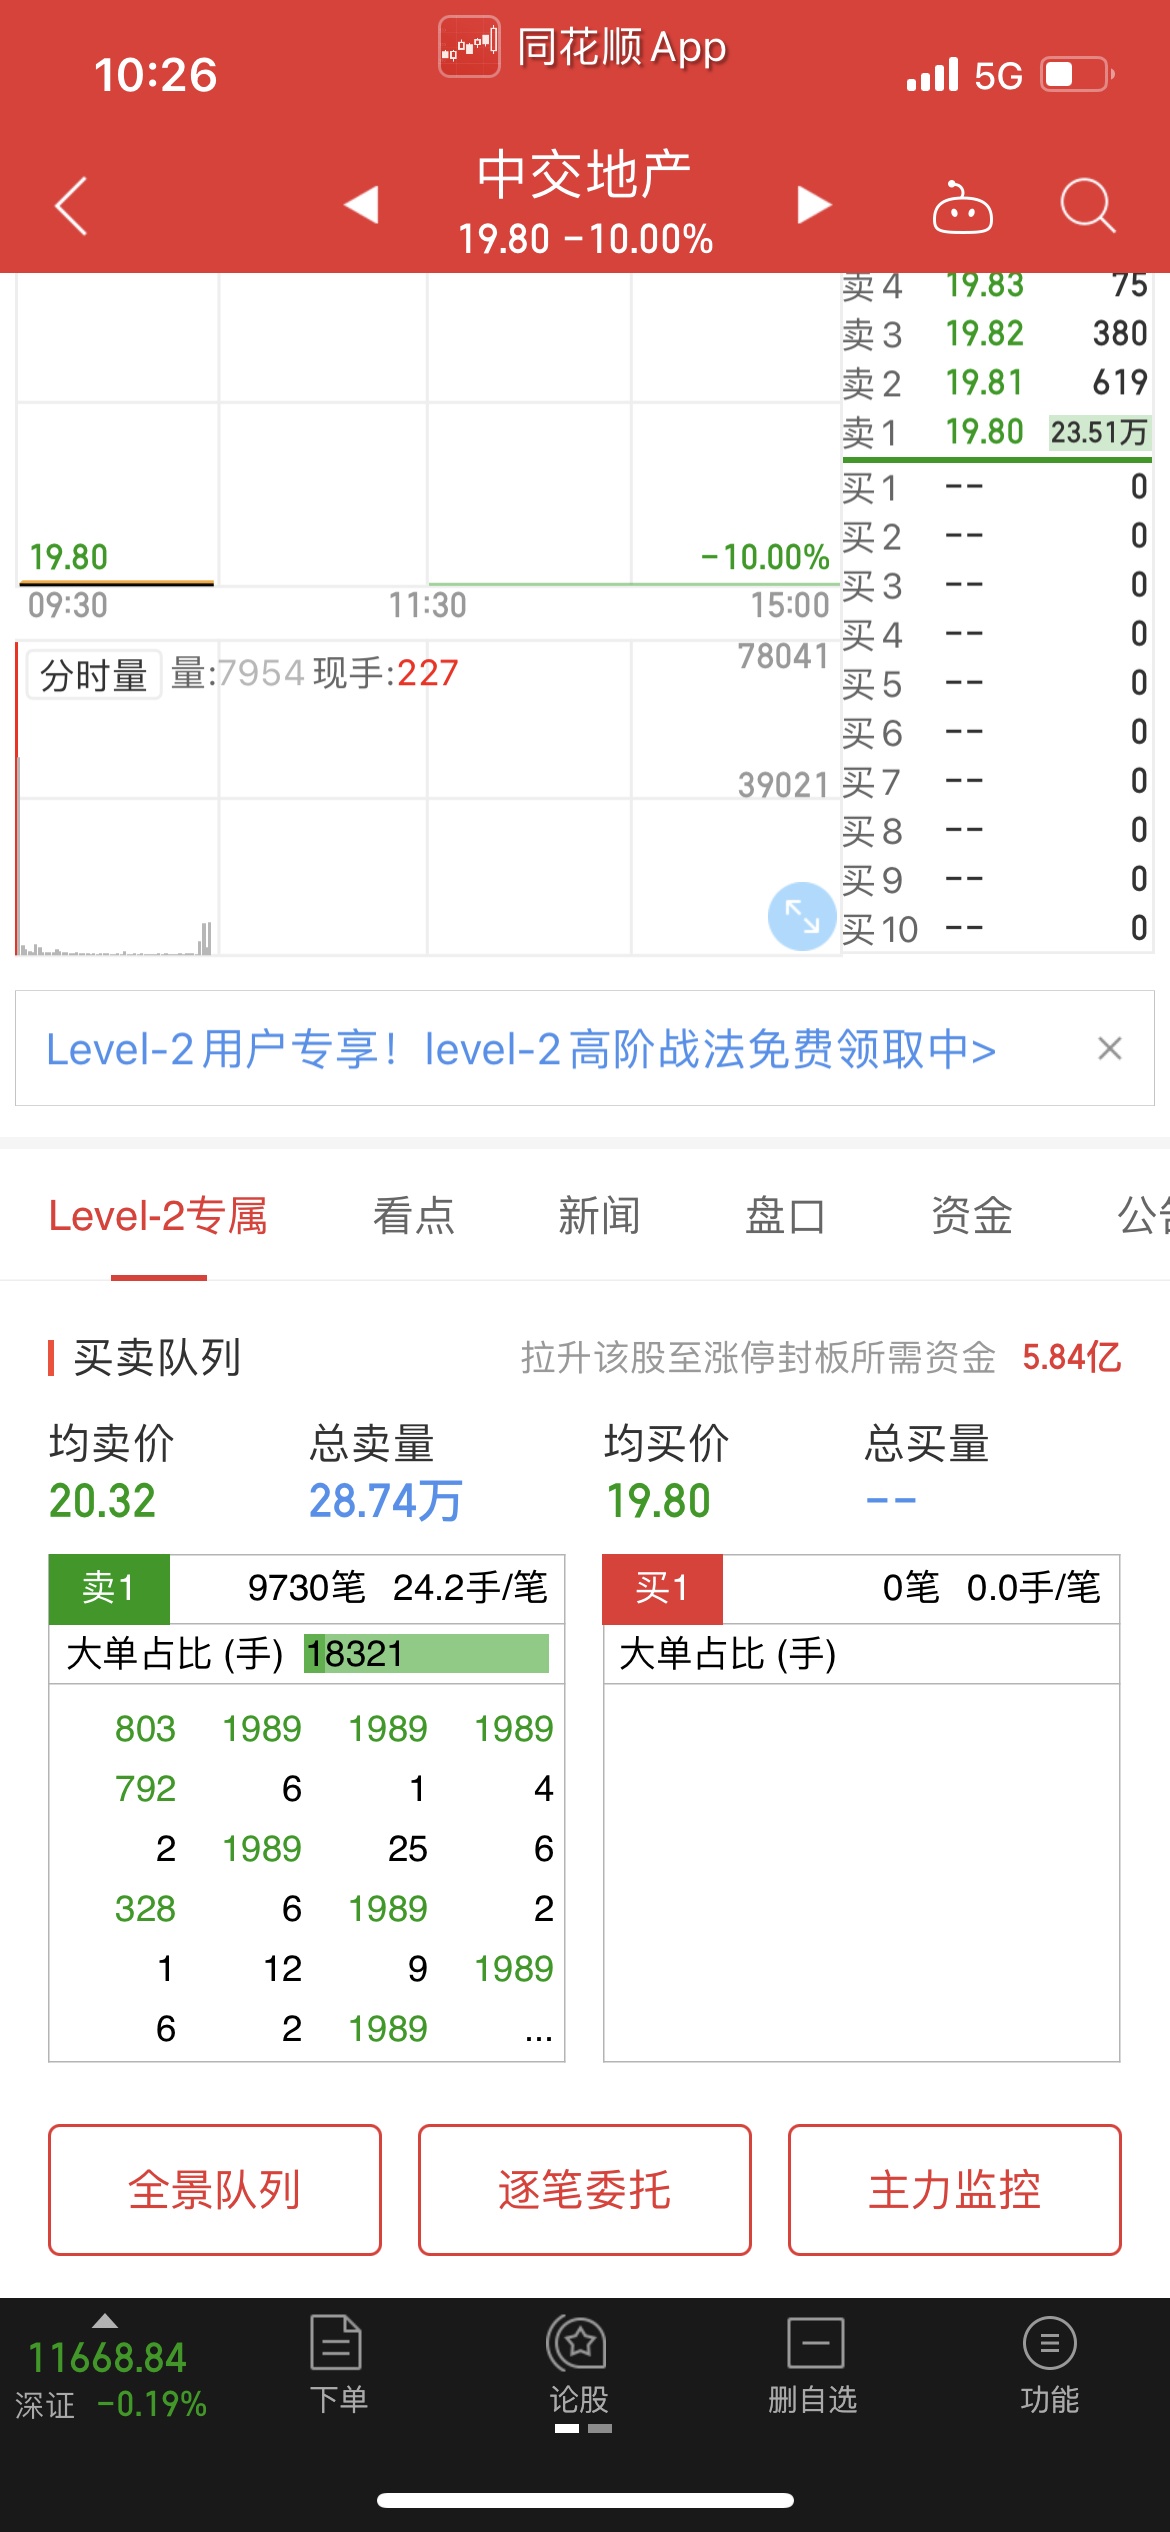Viewport: 1170px width, 2532px height.
Task: Tap the 中交地产 stock title
Action: point(584,175)
